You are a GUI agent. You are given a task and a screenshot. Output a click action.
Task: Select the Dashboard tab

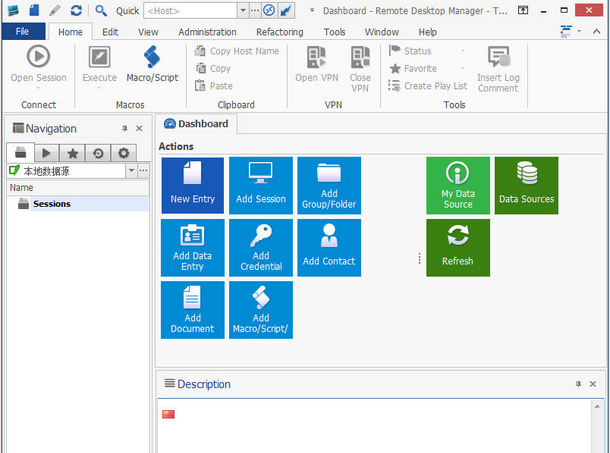pos(196,124)
